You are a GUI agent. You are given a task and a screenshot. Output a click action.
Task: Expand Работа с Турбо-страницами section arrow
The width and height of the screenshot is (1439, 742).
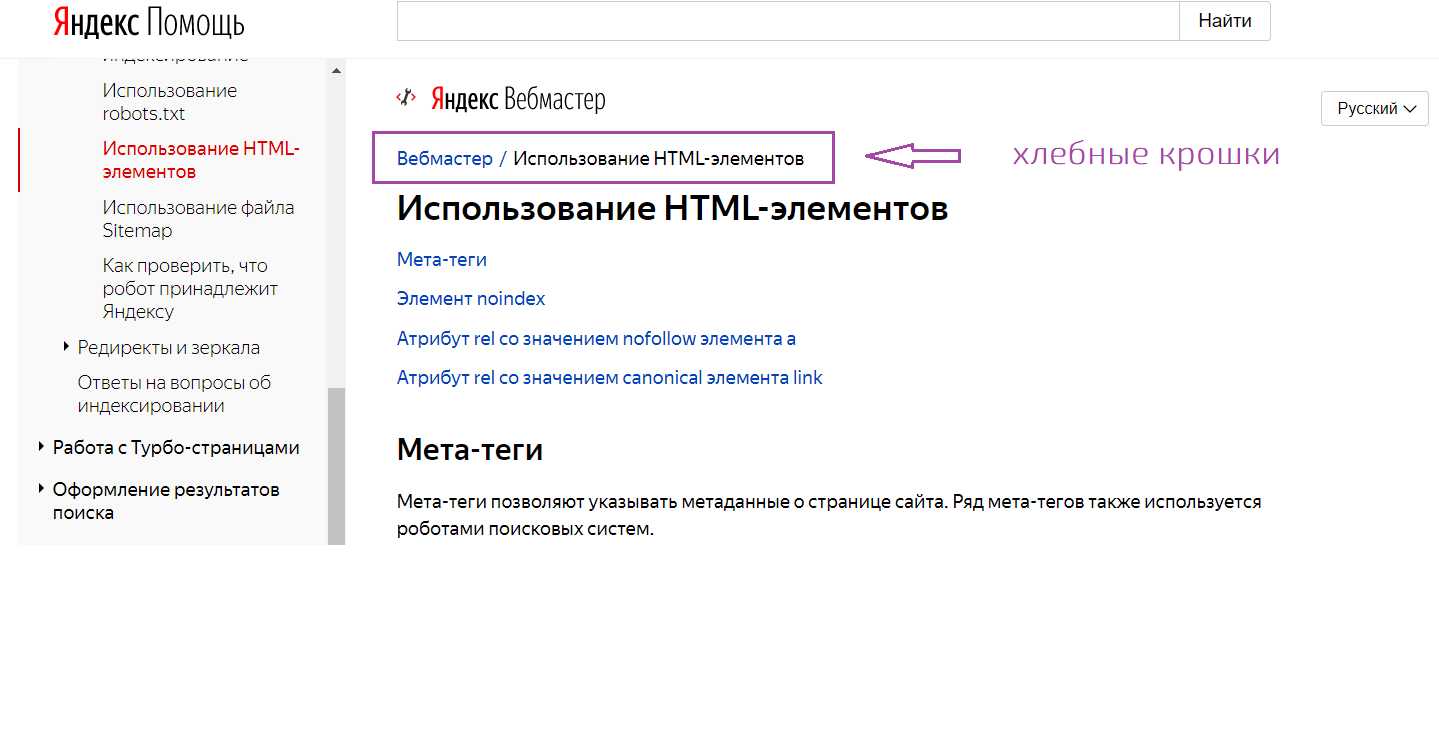click(x=41, y=447)
